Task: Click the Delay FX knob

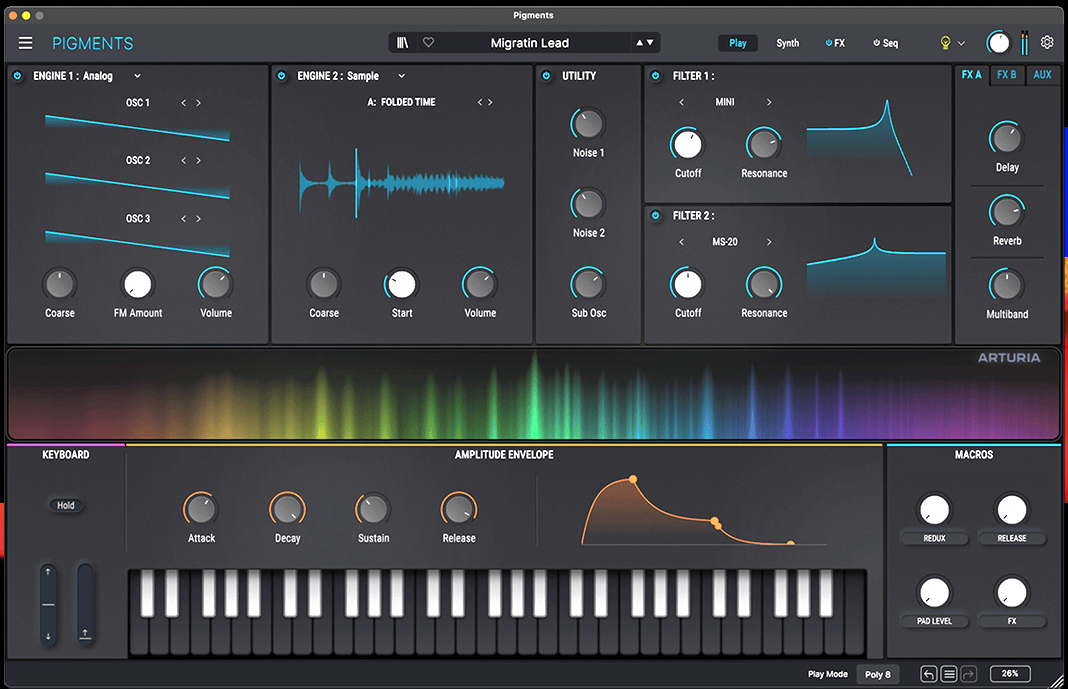Action: click(1007, 139)
